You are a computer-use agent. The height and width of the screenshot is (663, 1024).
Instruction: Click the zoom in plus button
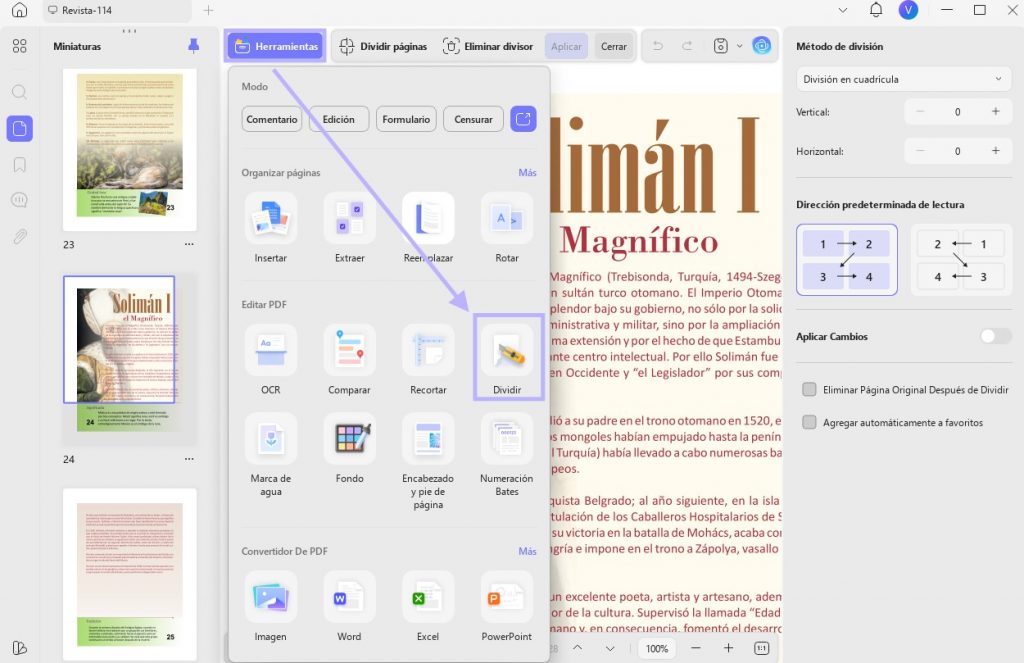coord(728,648)
